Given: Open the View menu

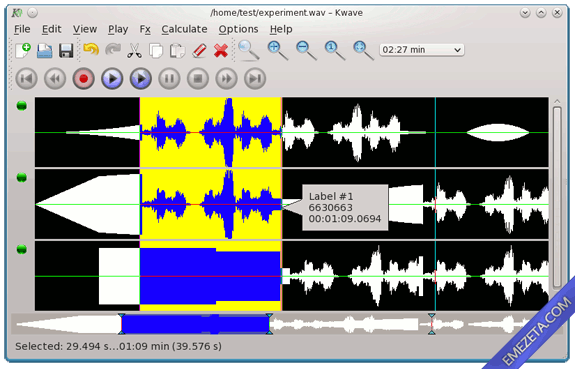Looking at the screenshot, I should (85, 29).
